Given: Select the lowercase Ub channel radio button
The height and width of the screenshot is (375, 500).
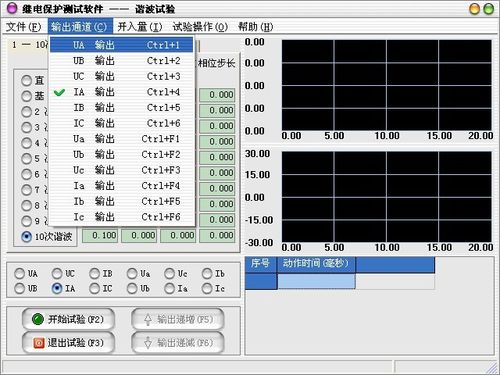Looking at the screenshot, I should [x=132, y=288].
